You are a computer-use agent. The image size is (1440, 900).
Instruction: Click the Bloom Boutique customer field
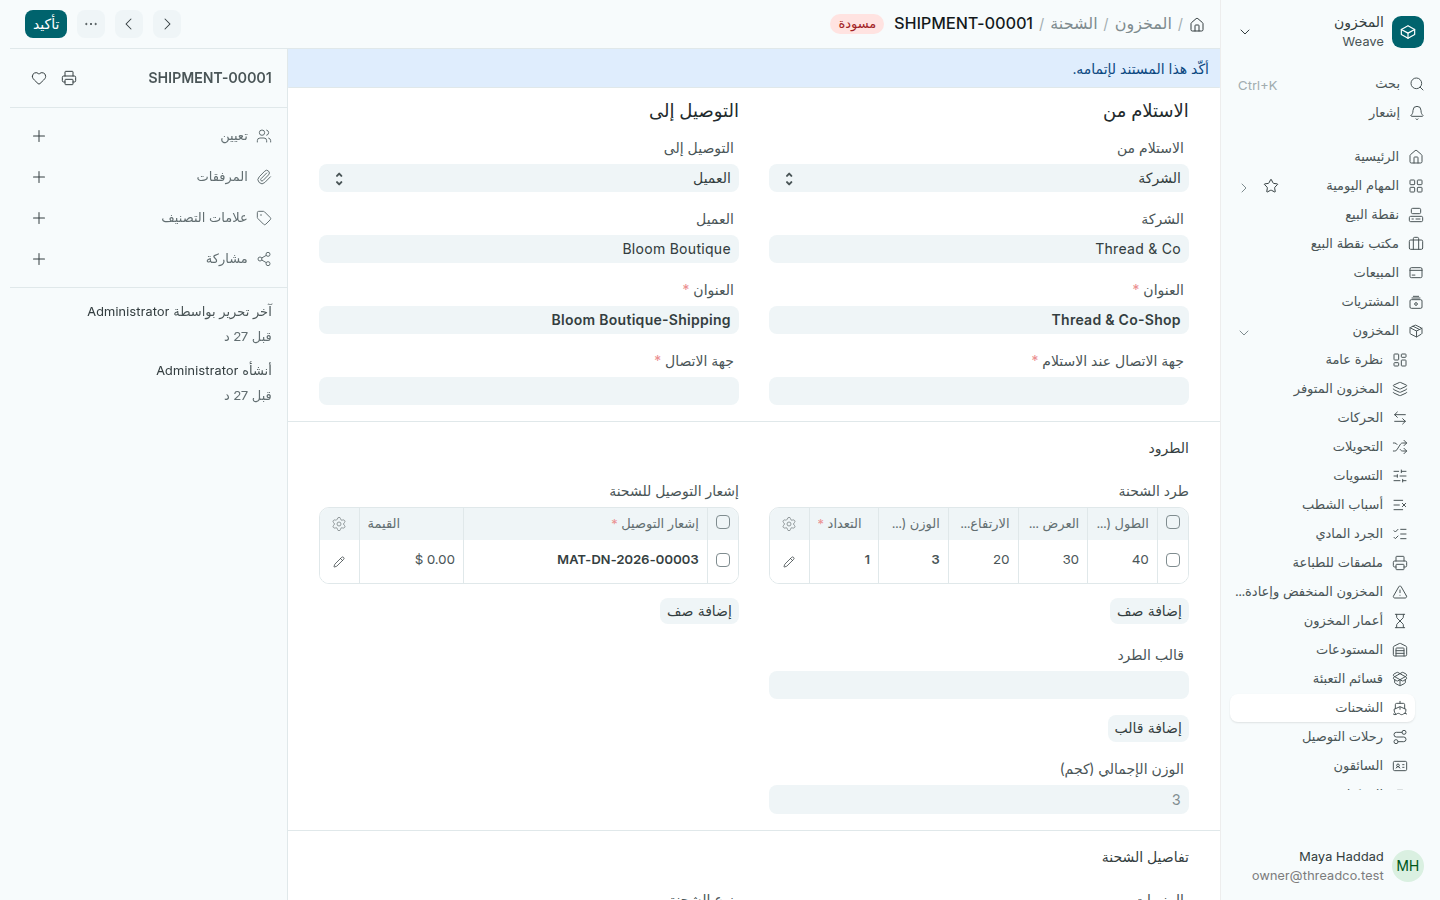pyautogui.click(x=529, y=249)
